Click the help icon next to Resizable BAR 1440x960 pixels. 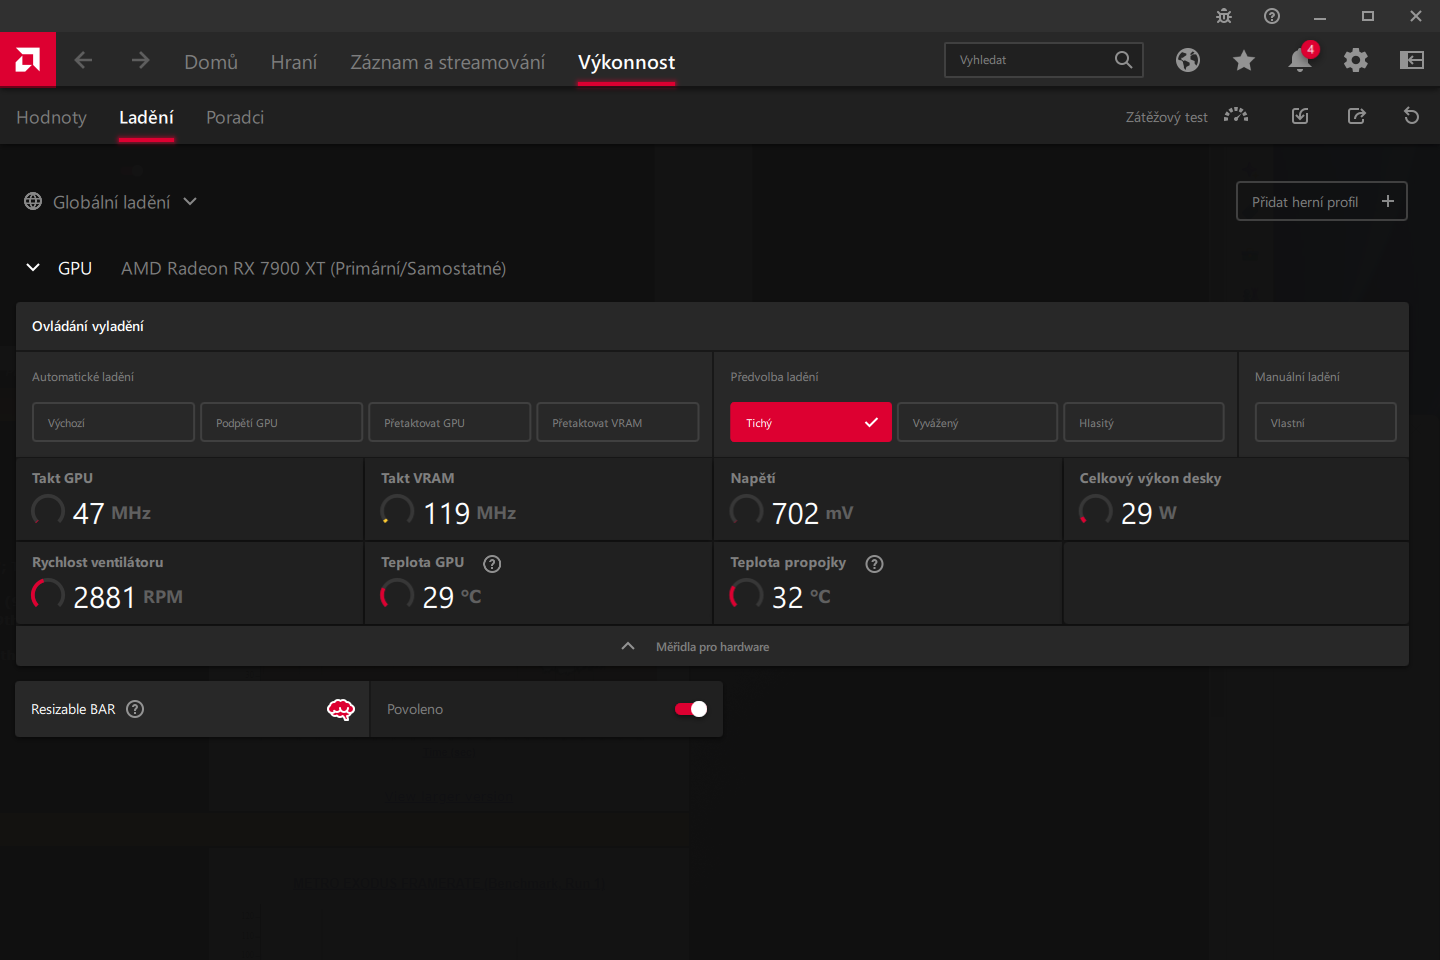point(135,709)
